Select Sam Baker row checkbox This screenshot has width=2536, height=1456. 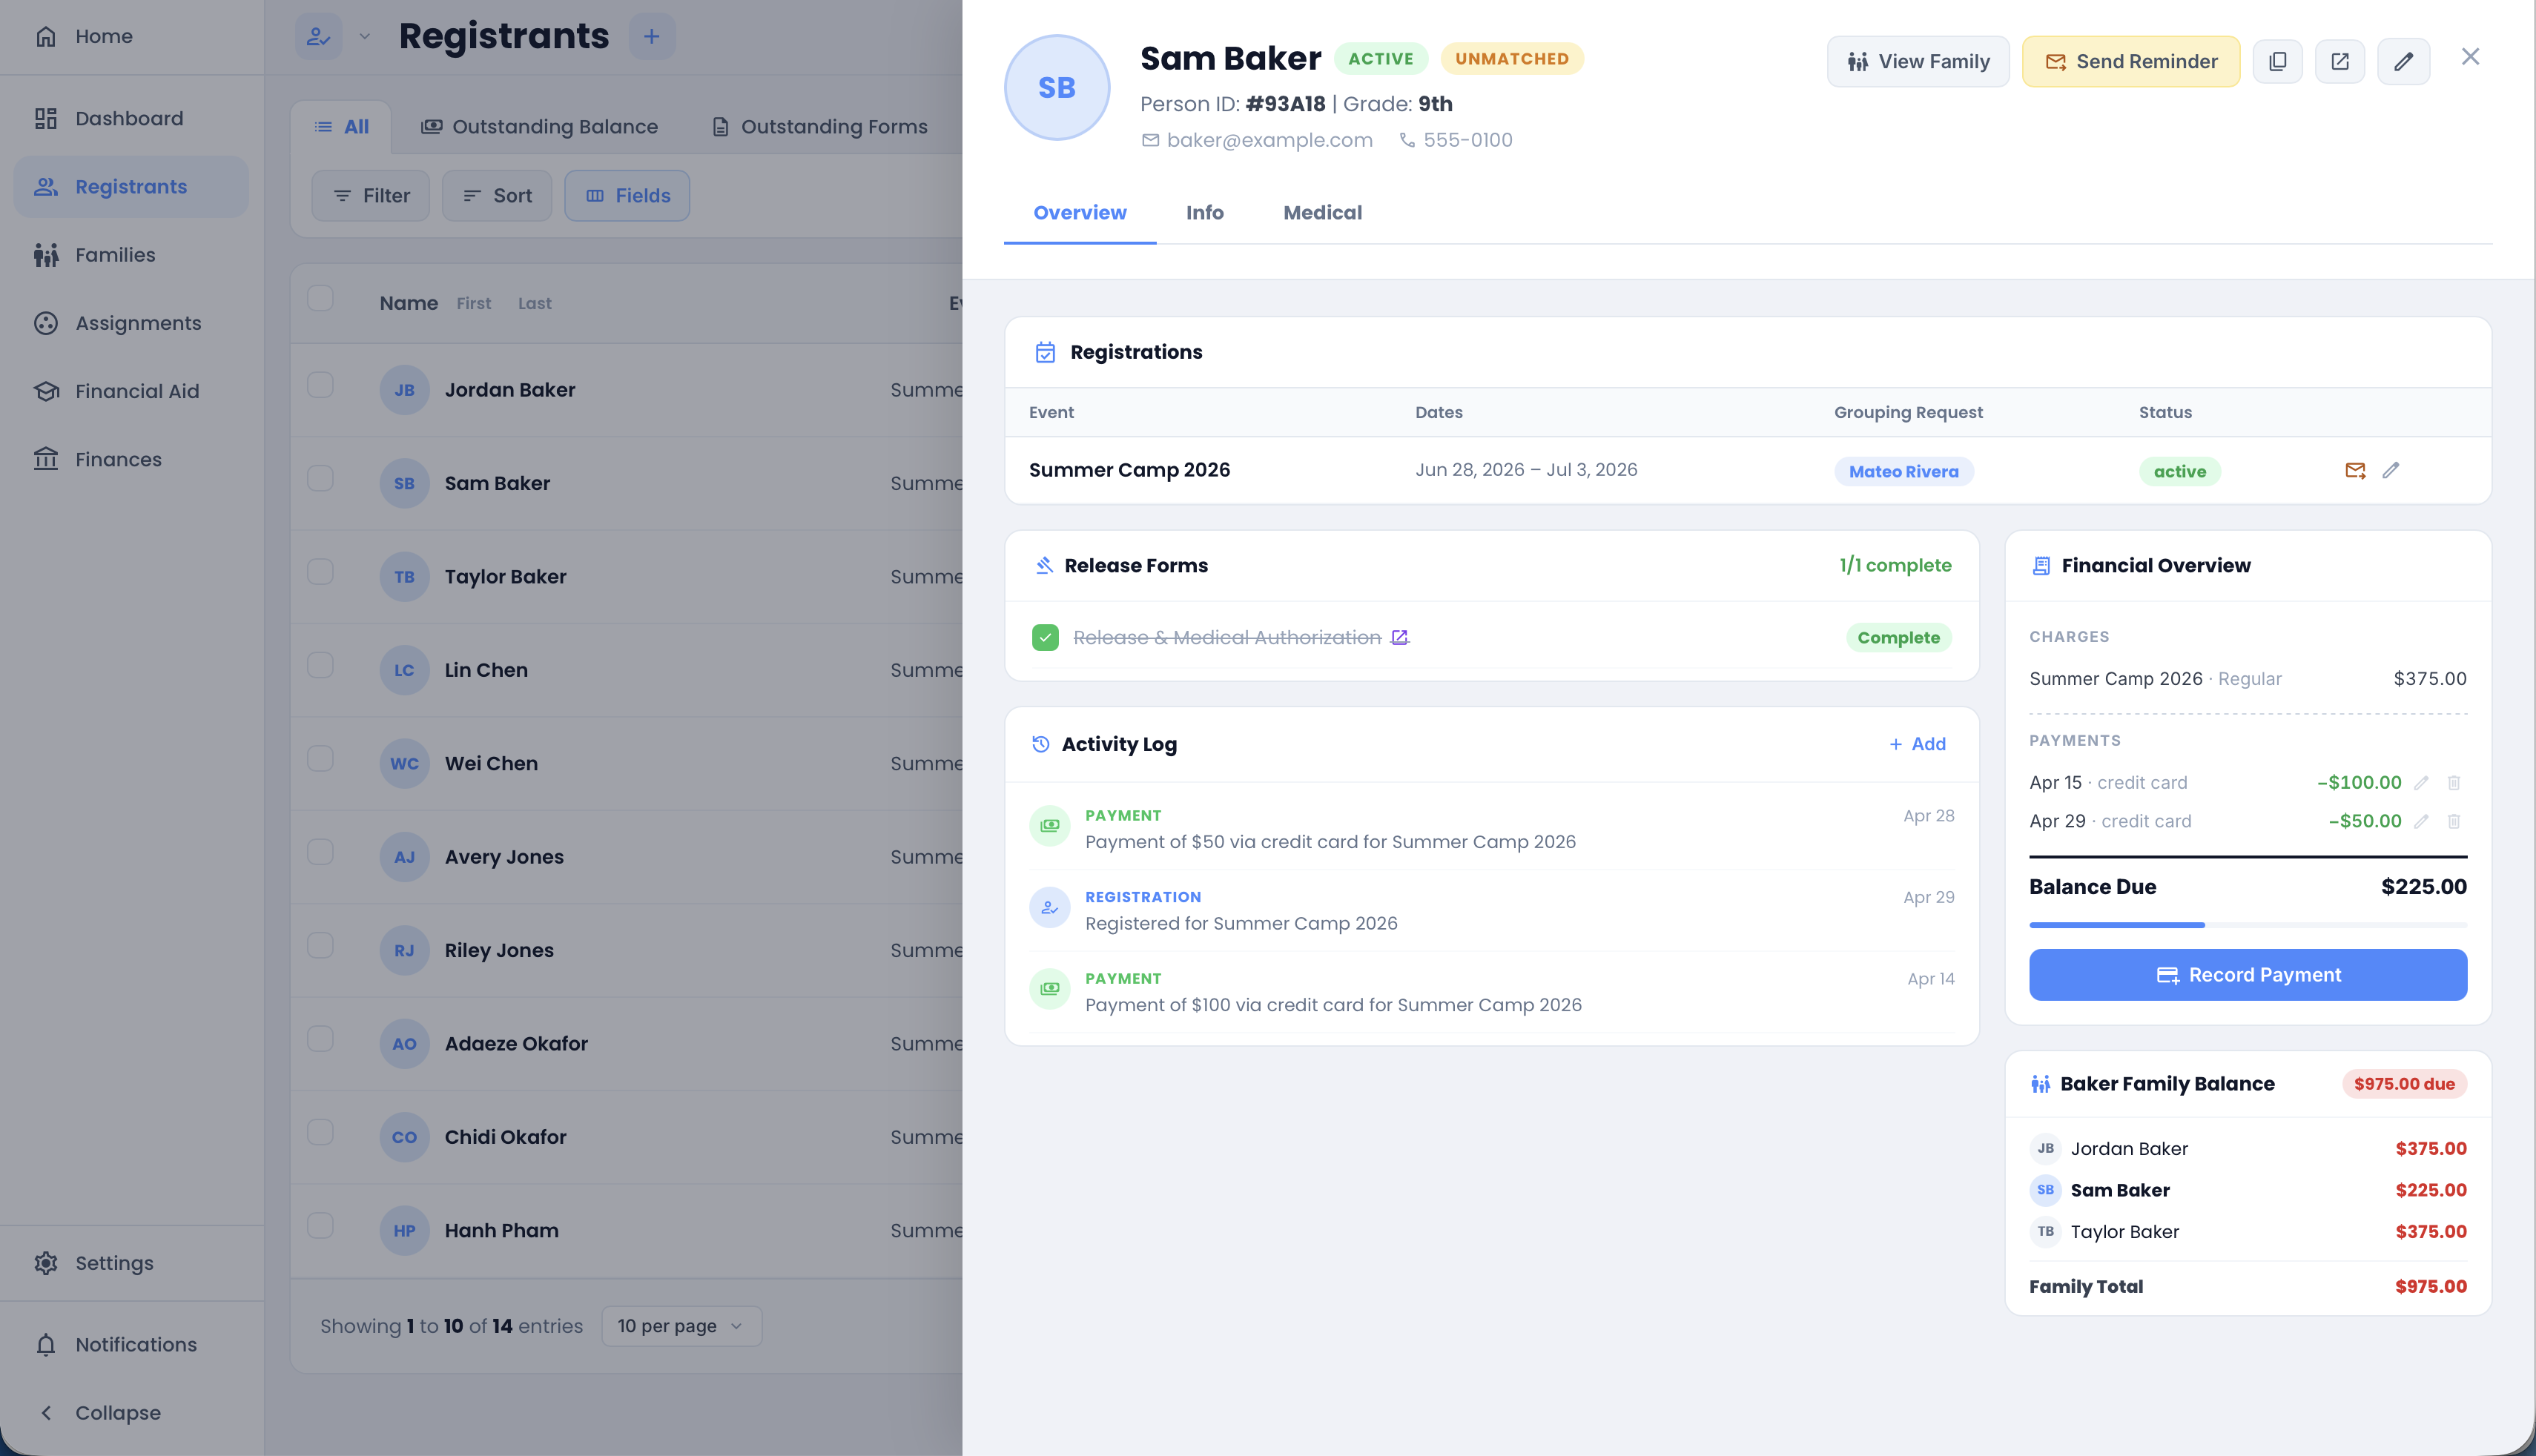tap(320, 478)
